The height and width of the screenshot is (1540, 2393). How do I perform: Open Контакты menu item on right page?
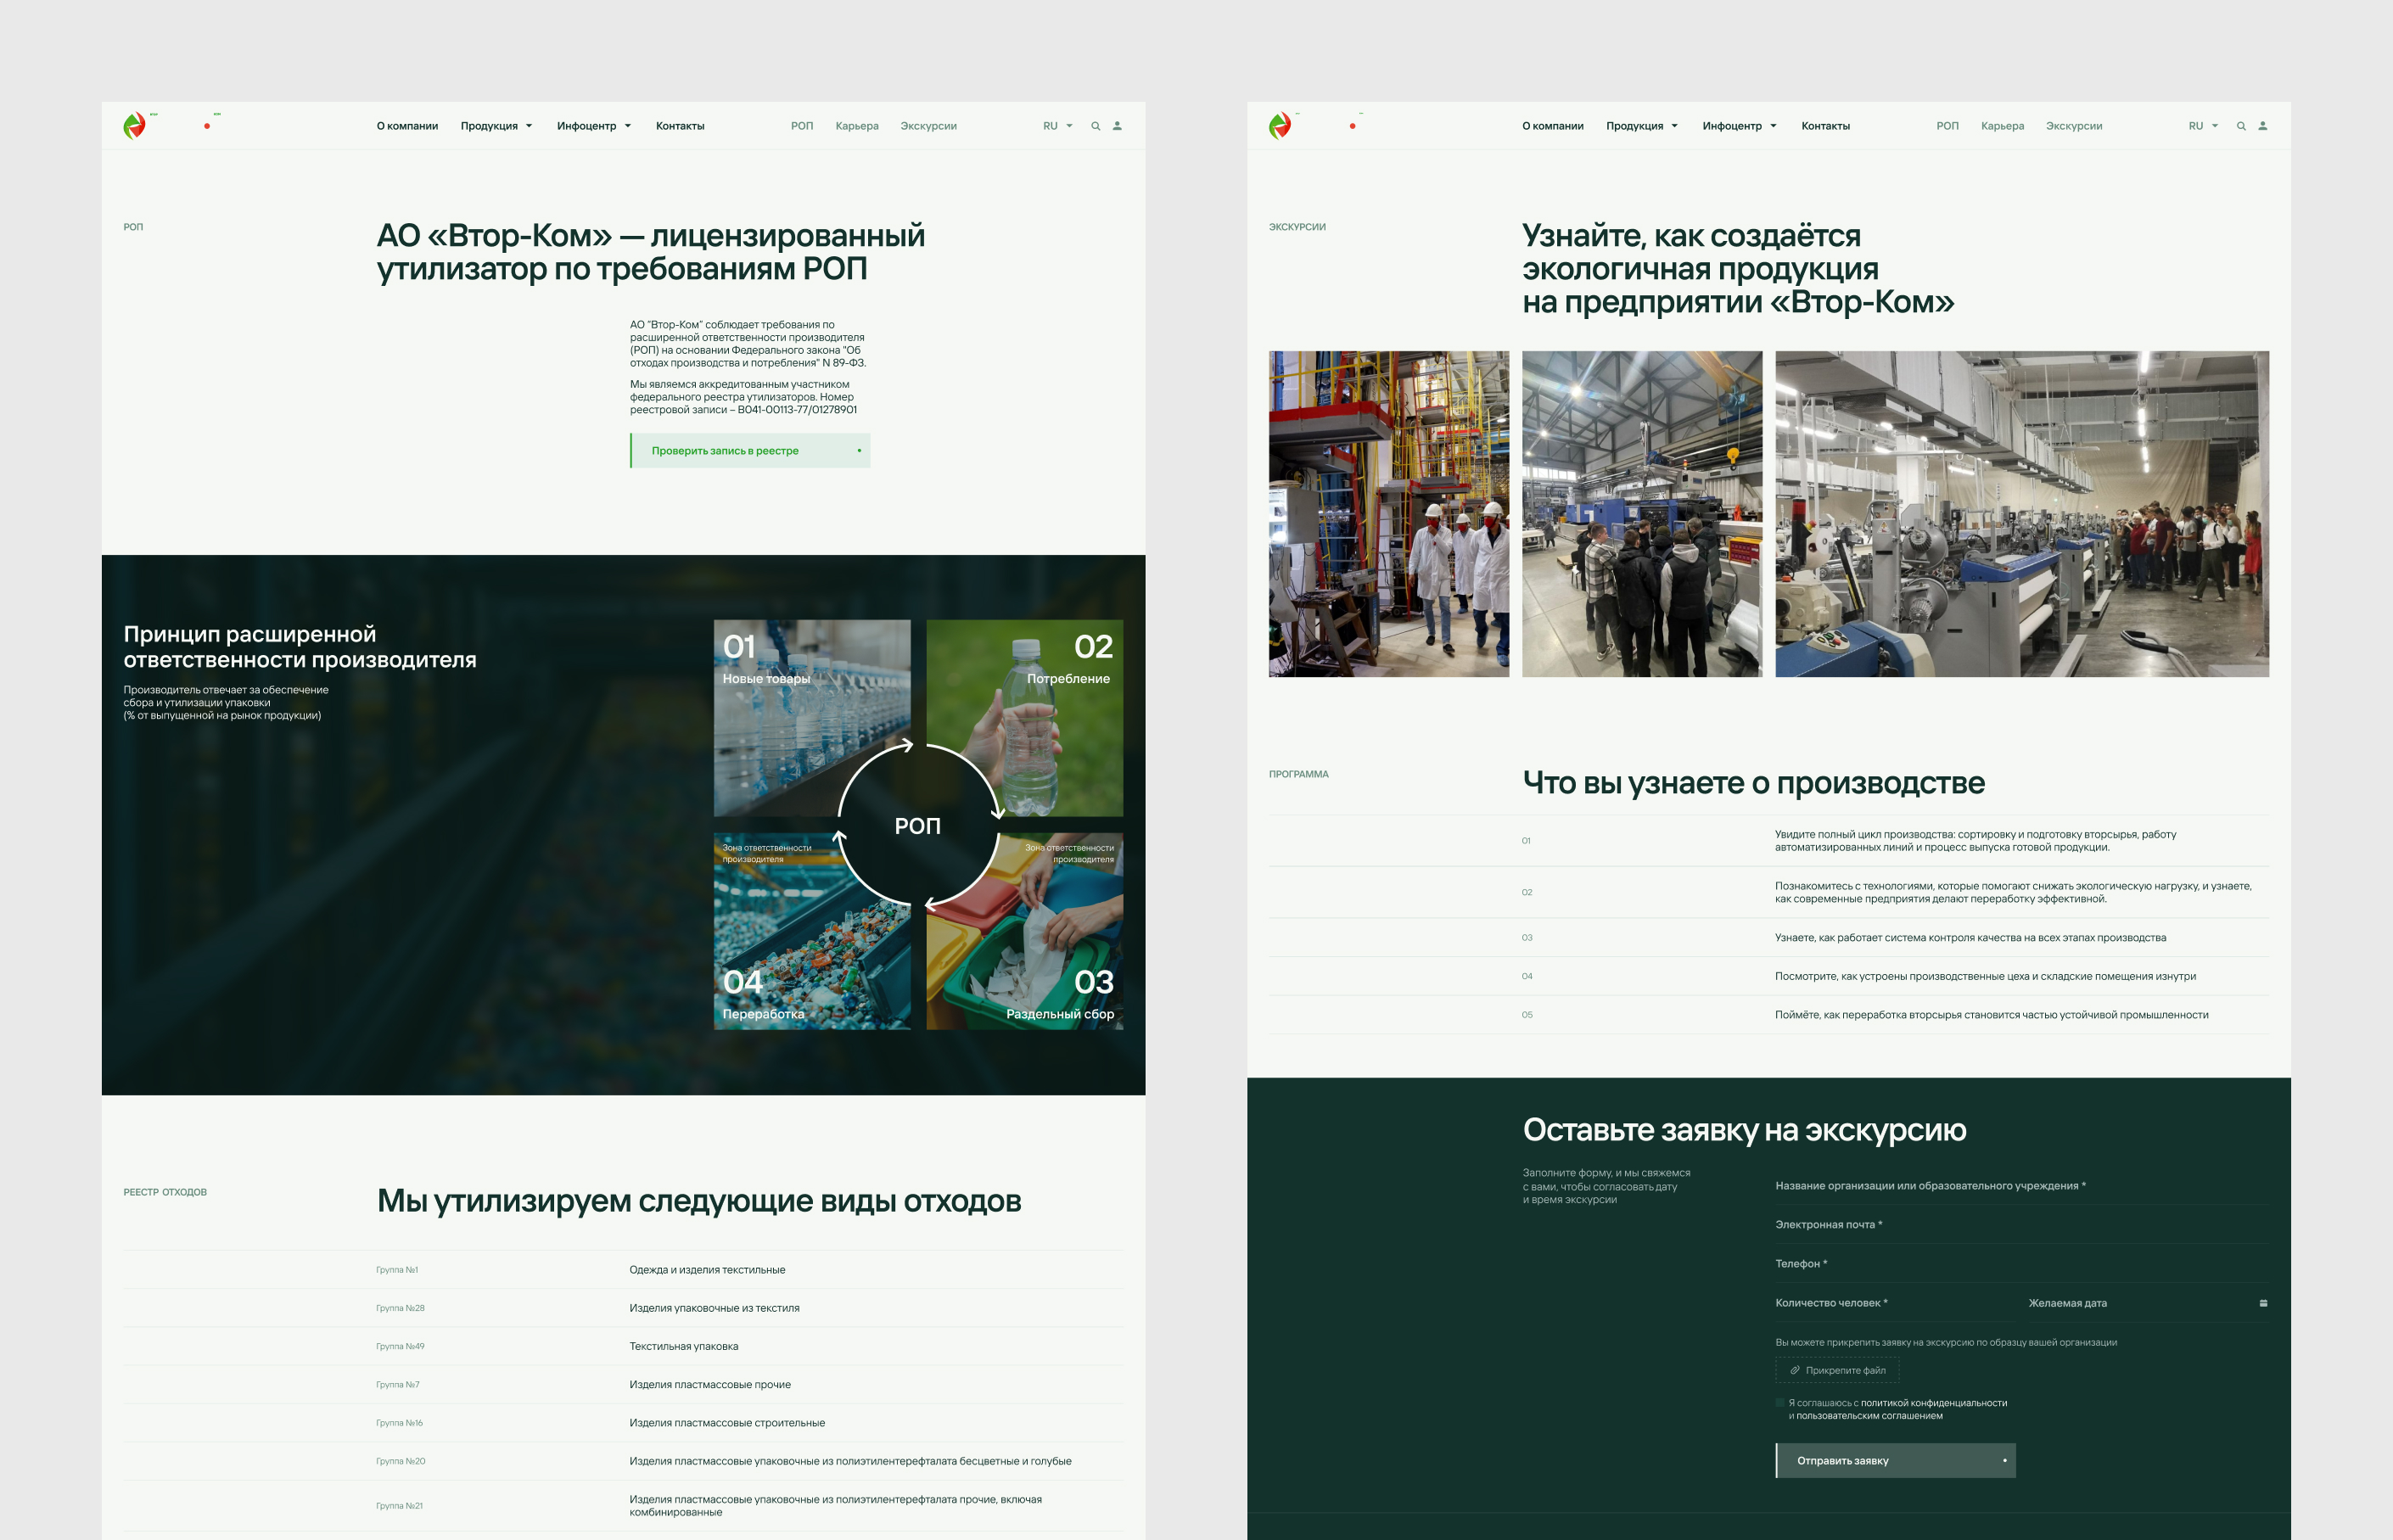click(1826, 126)
